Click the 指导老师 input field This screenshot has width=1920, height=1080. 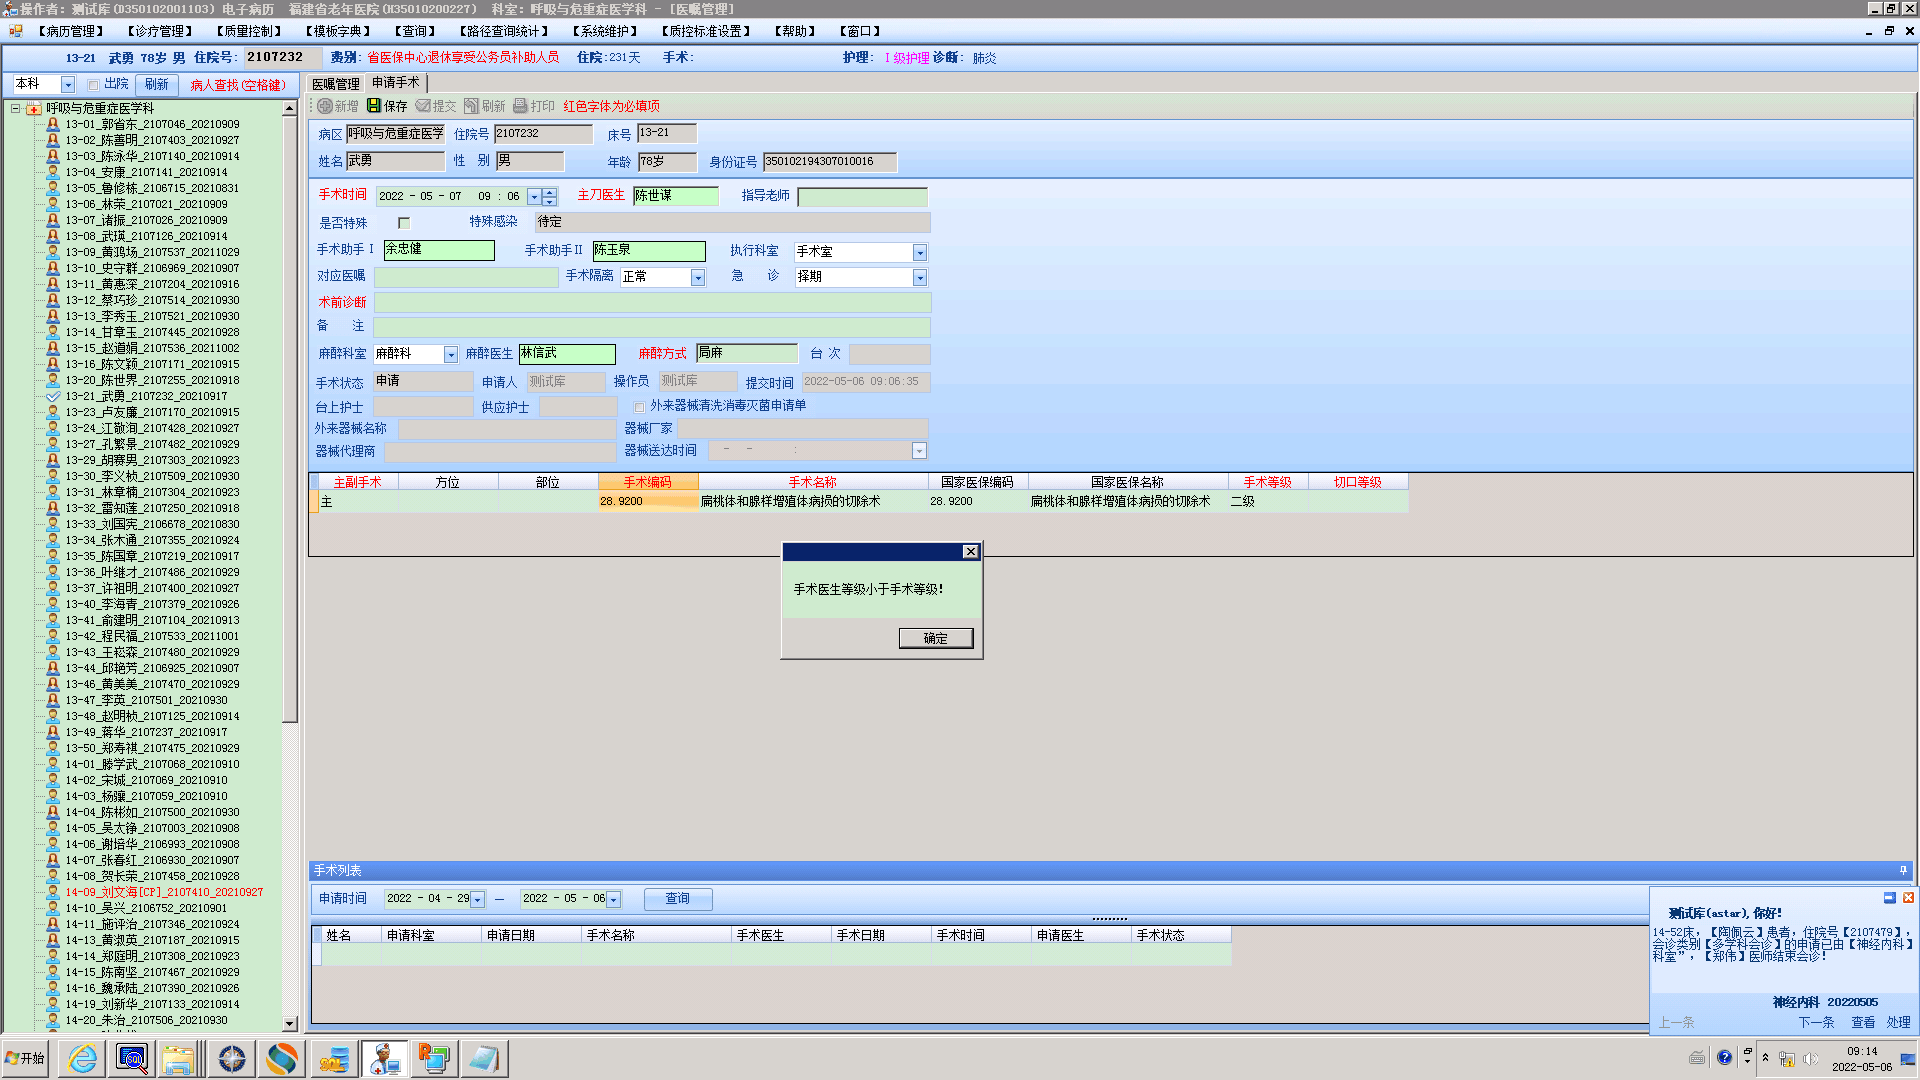(862, 197)
